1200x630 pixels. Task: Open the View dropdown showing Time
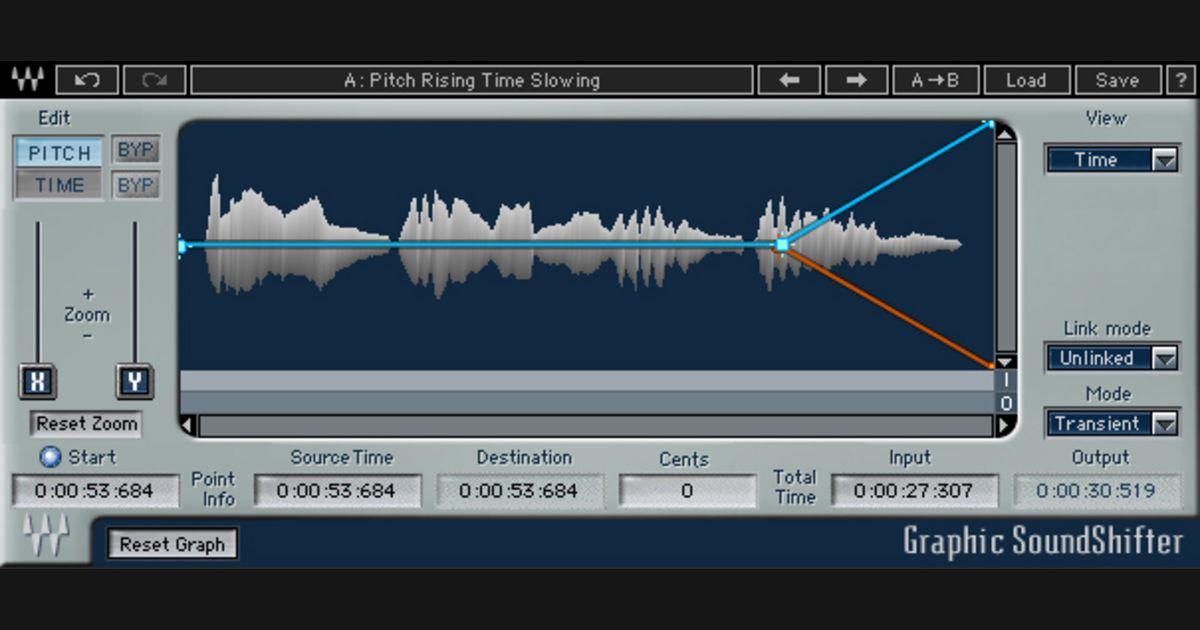point(1112,159)
